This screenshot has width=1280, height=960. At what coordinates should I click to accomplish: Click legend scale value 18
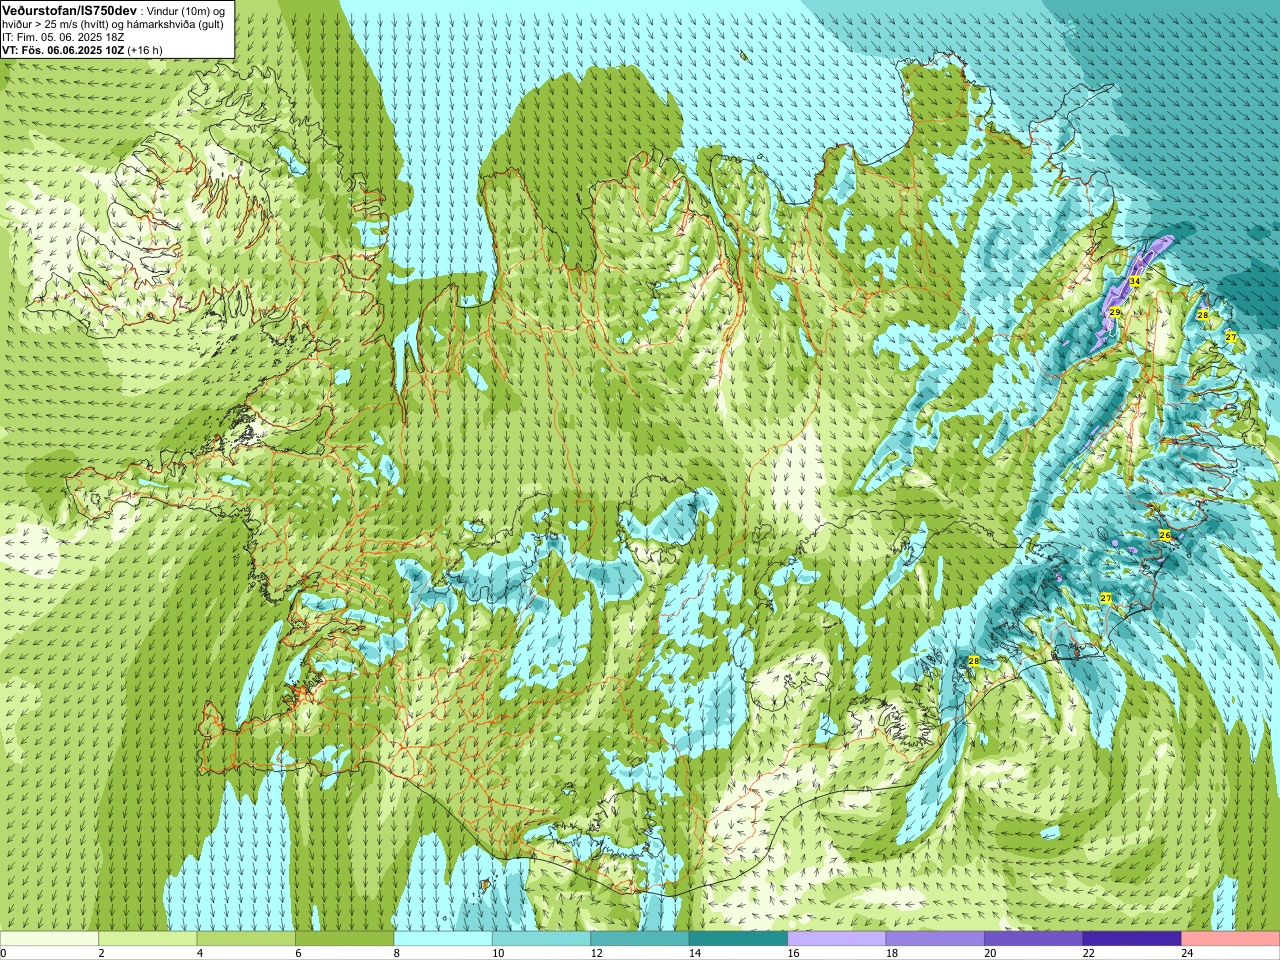892,953
